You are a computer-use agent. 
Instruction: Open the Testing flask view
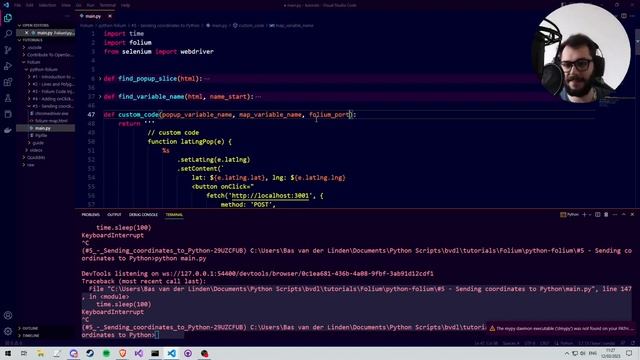8,98
